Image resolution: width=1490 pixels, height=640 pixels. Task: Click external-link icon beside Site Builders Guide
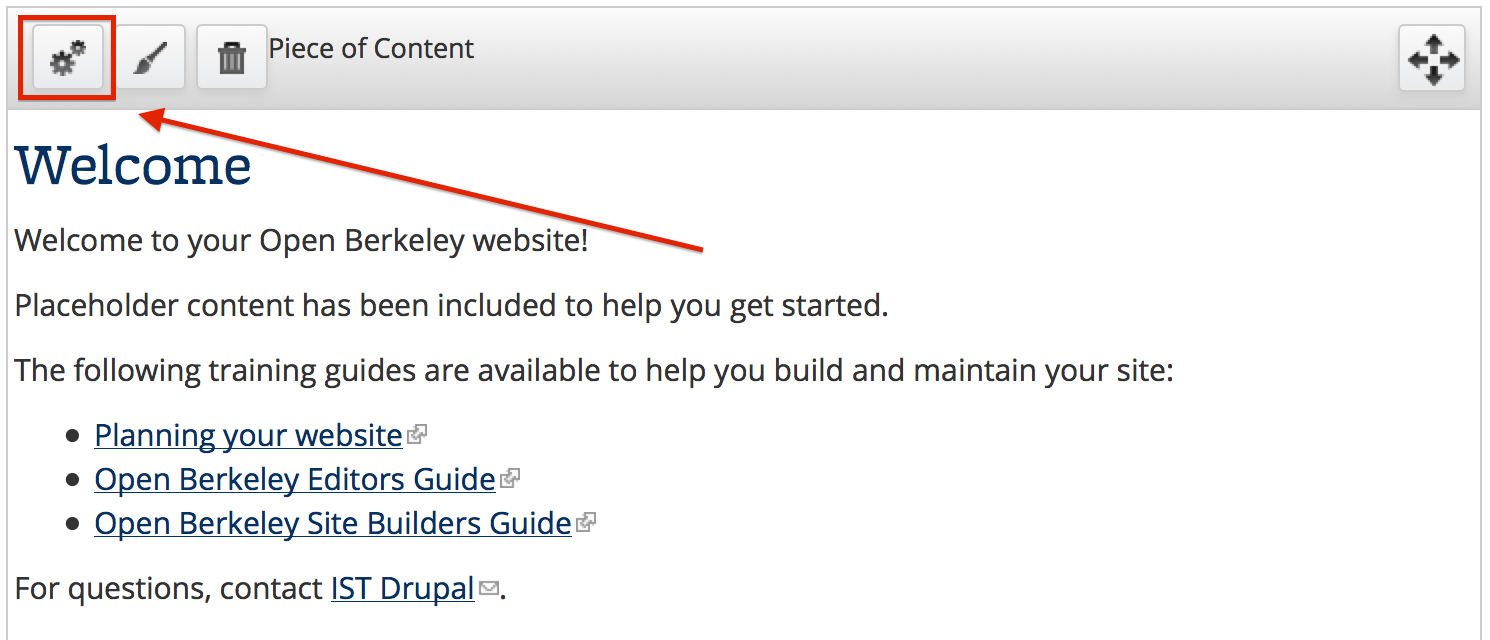(586, 523)
